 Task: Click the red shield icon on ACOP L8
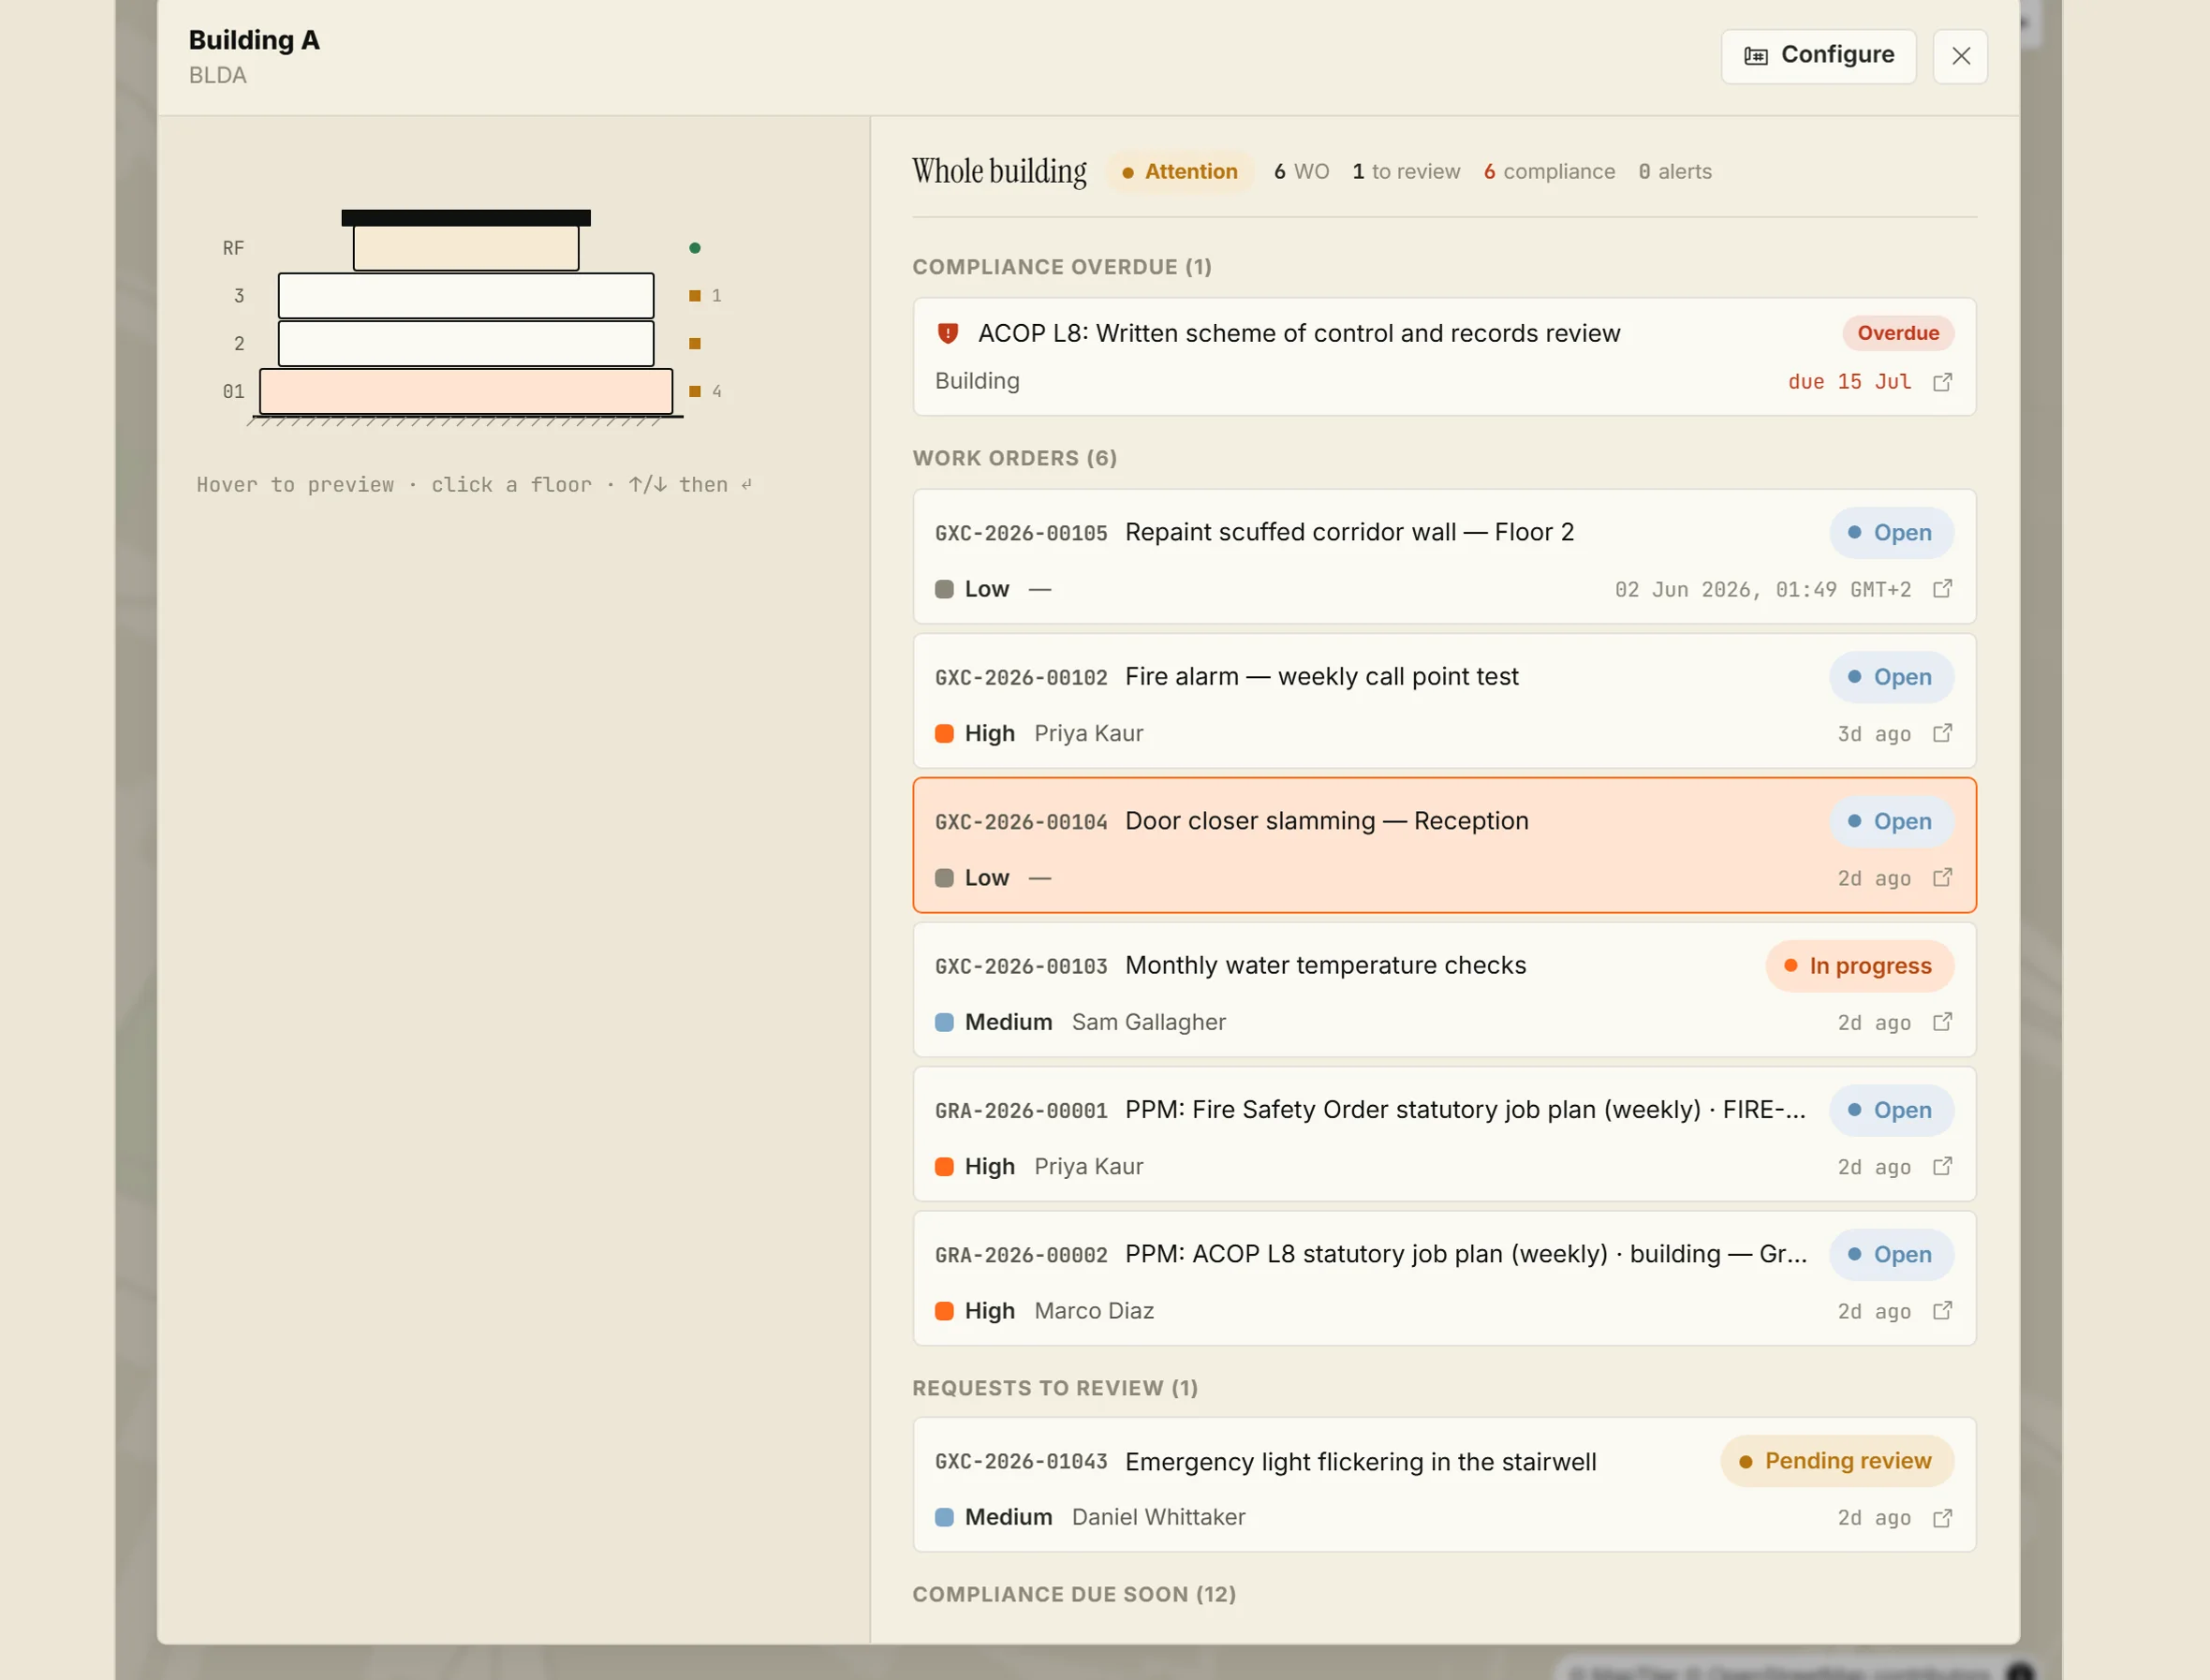pos(947,333)
